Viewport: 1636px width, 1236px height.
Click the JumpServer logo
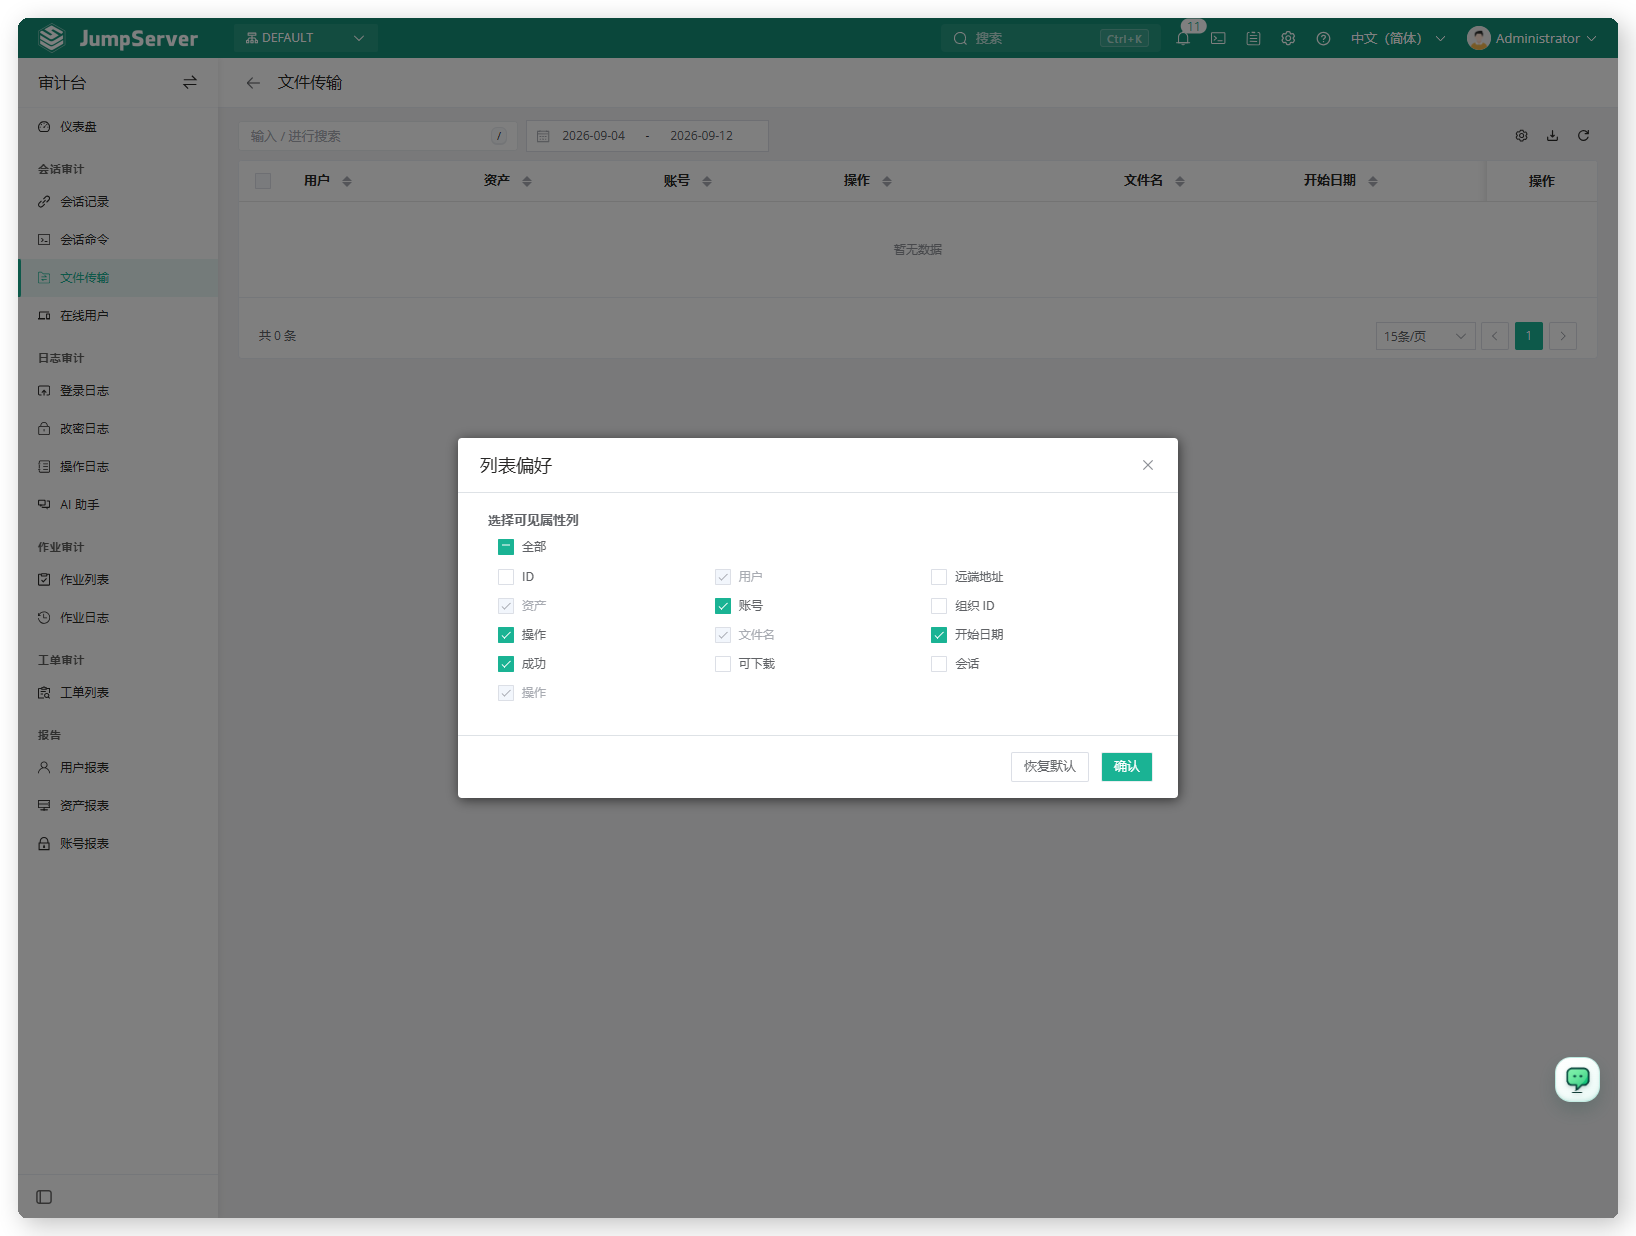coord(118,38)
